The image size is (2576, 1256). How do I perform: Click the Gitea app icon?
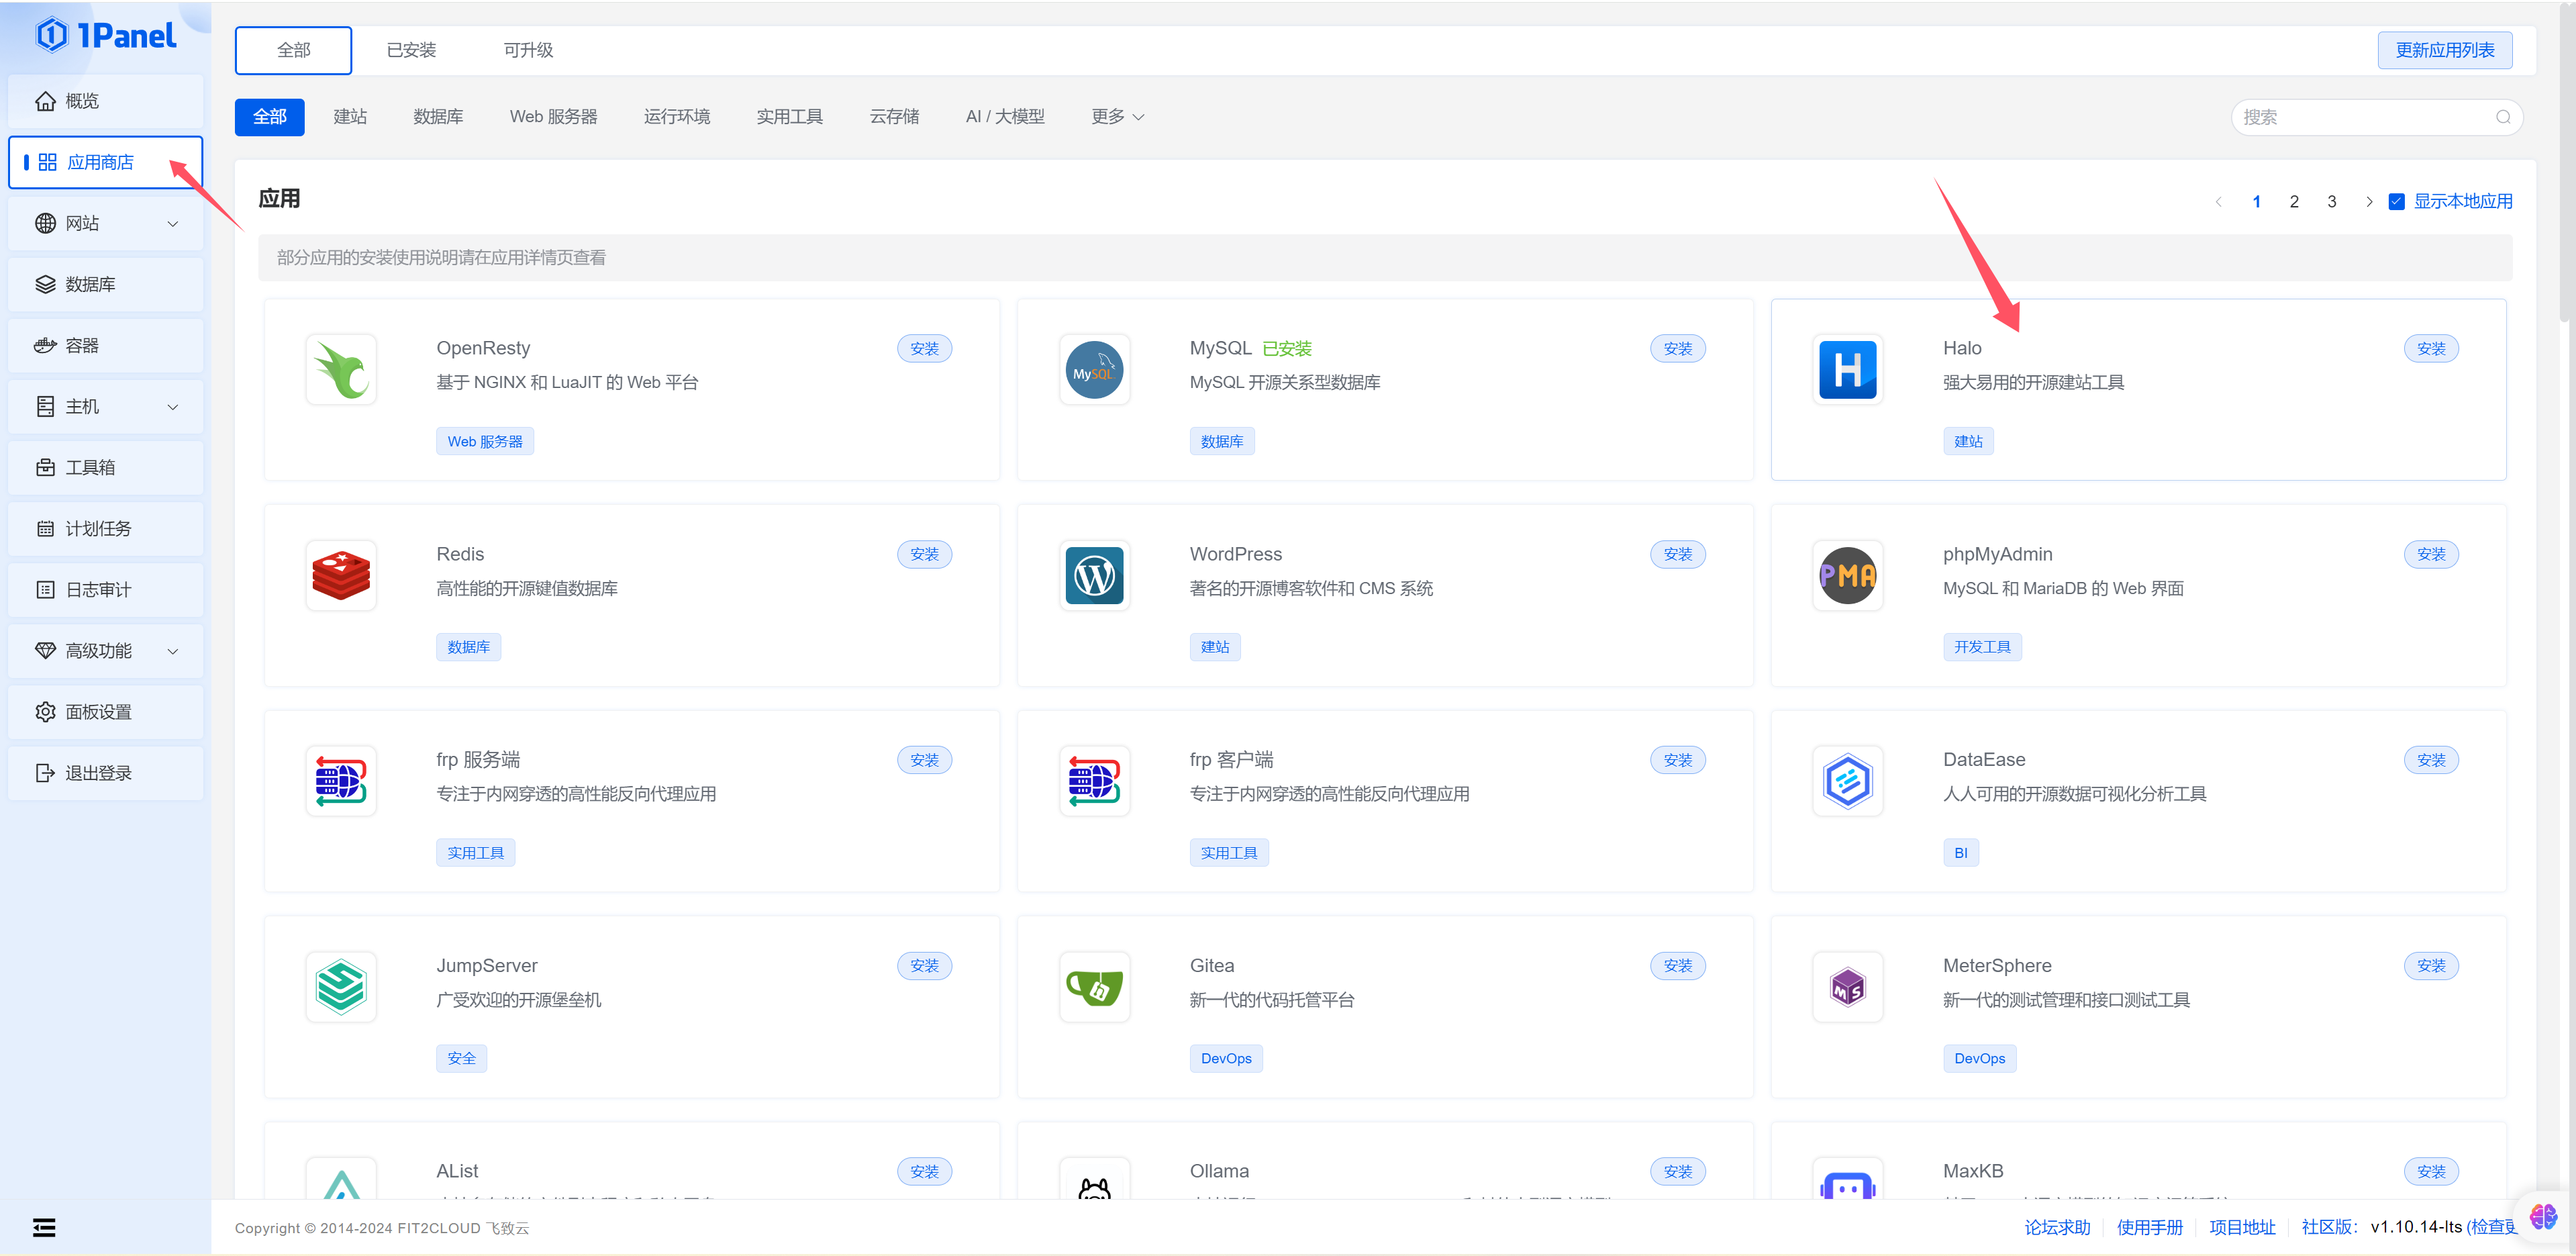click(1094, 987)
